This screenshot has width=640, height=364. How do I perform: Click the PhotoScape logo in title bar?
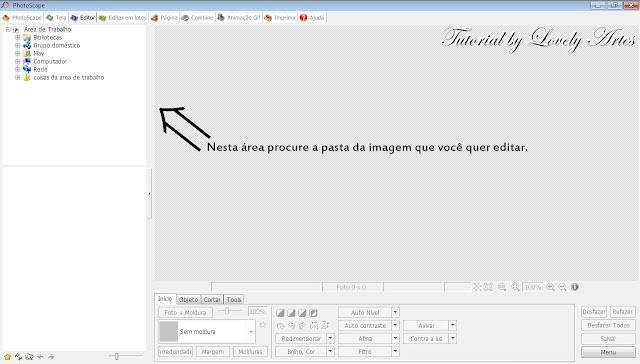pos(5,5)
